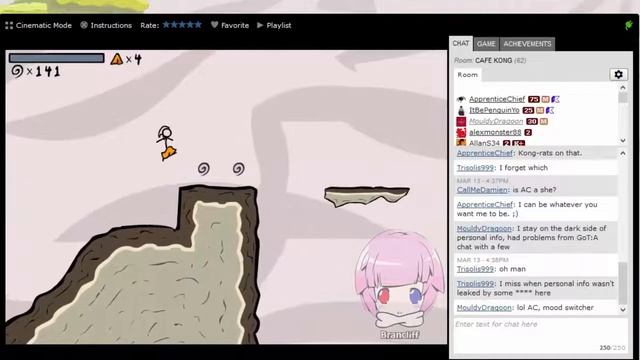Screen dimensions: 640x360
Task: Click the game health bar
Action: [x=57, y=58]
